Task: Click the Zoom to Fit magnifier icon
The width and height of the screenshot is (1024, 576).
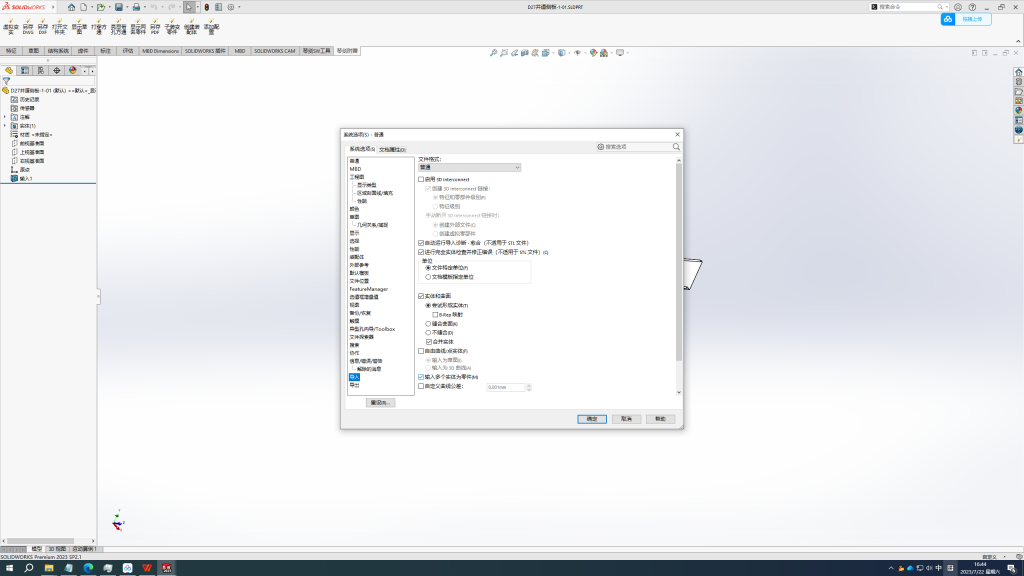Action: (493, 52)
